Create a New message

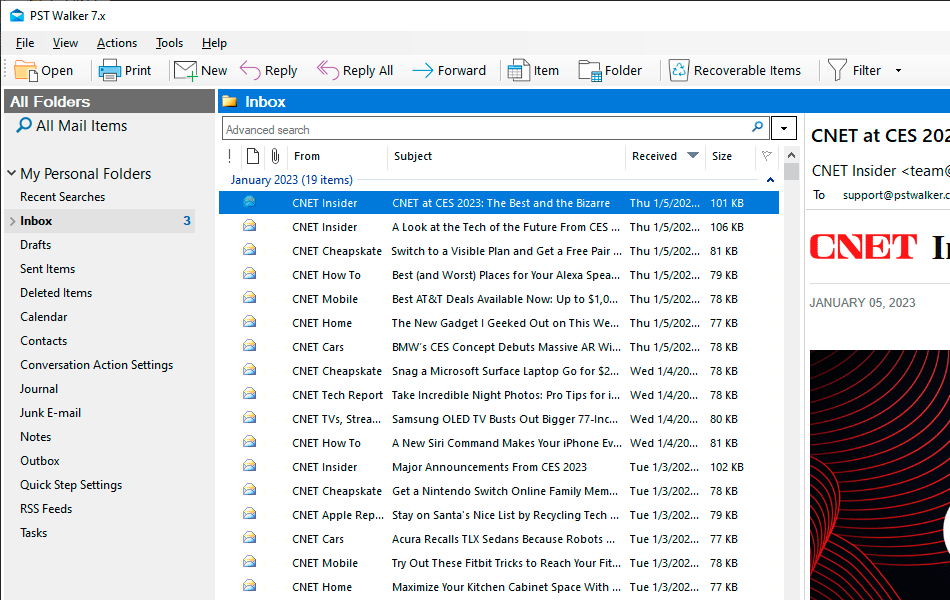point(201,71)
